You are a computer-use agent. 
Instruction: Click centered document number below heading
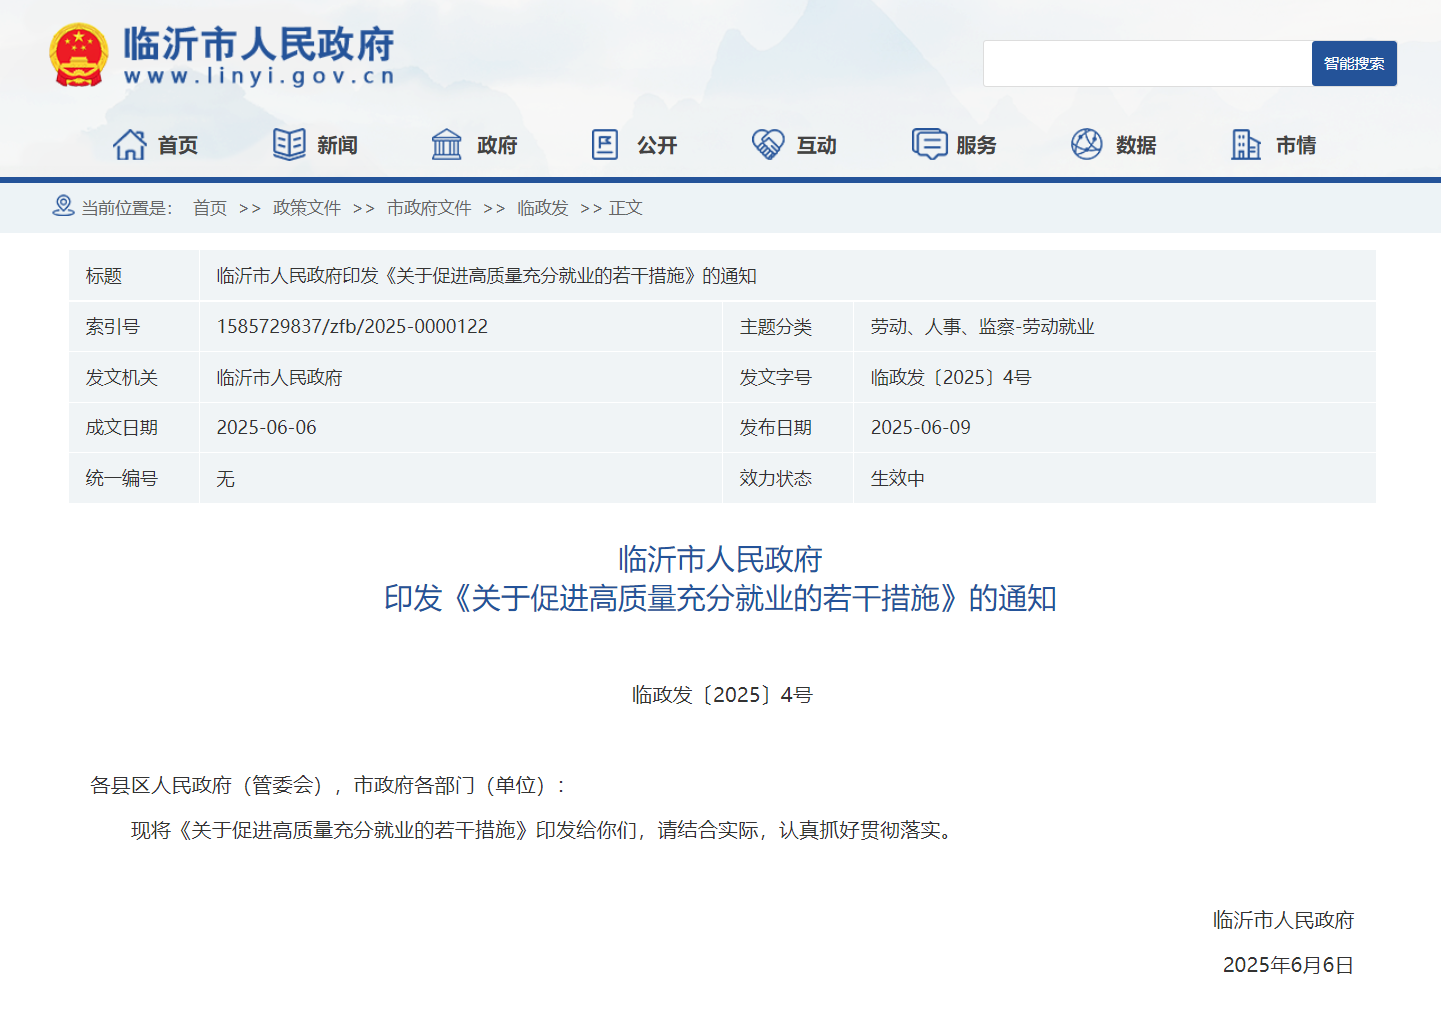point(722,694)
